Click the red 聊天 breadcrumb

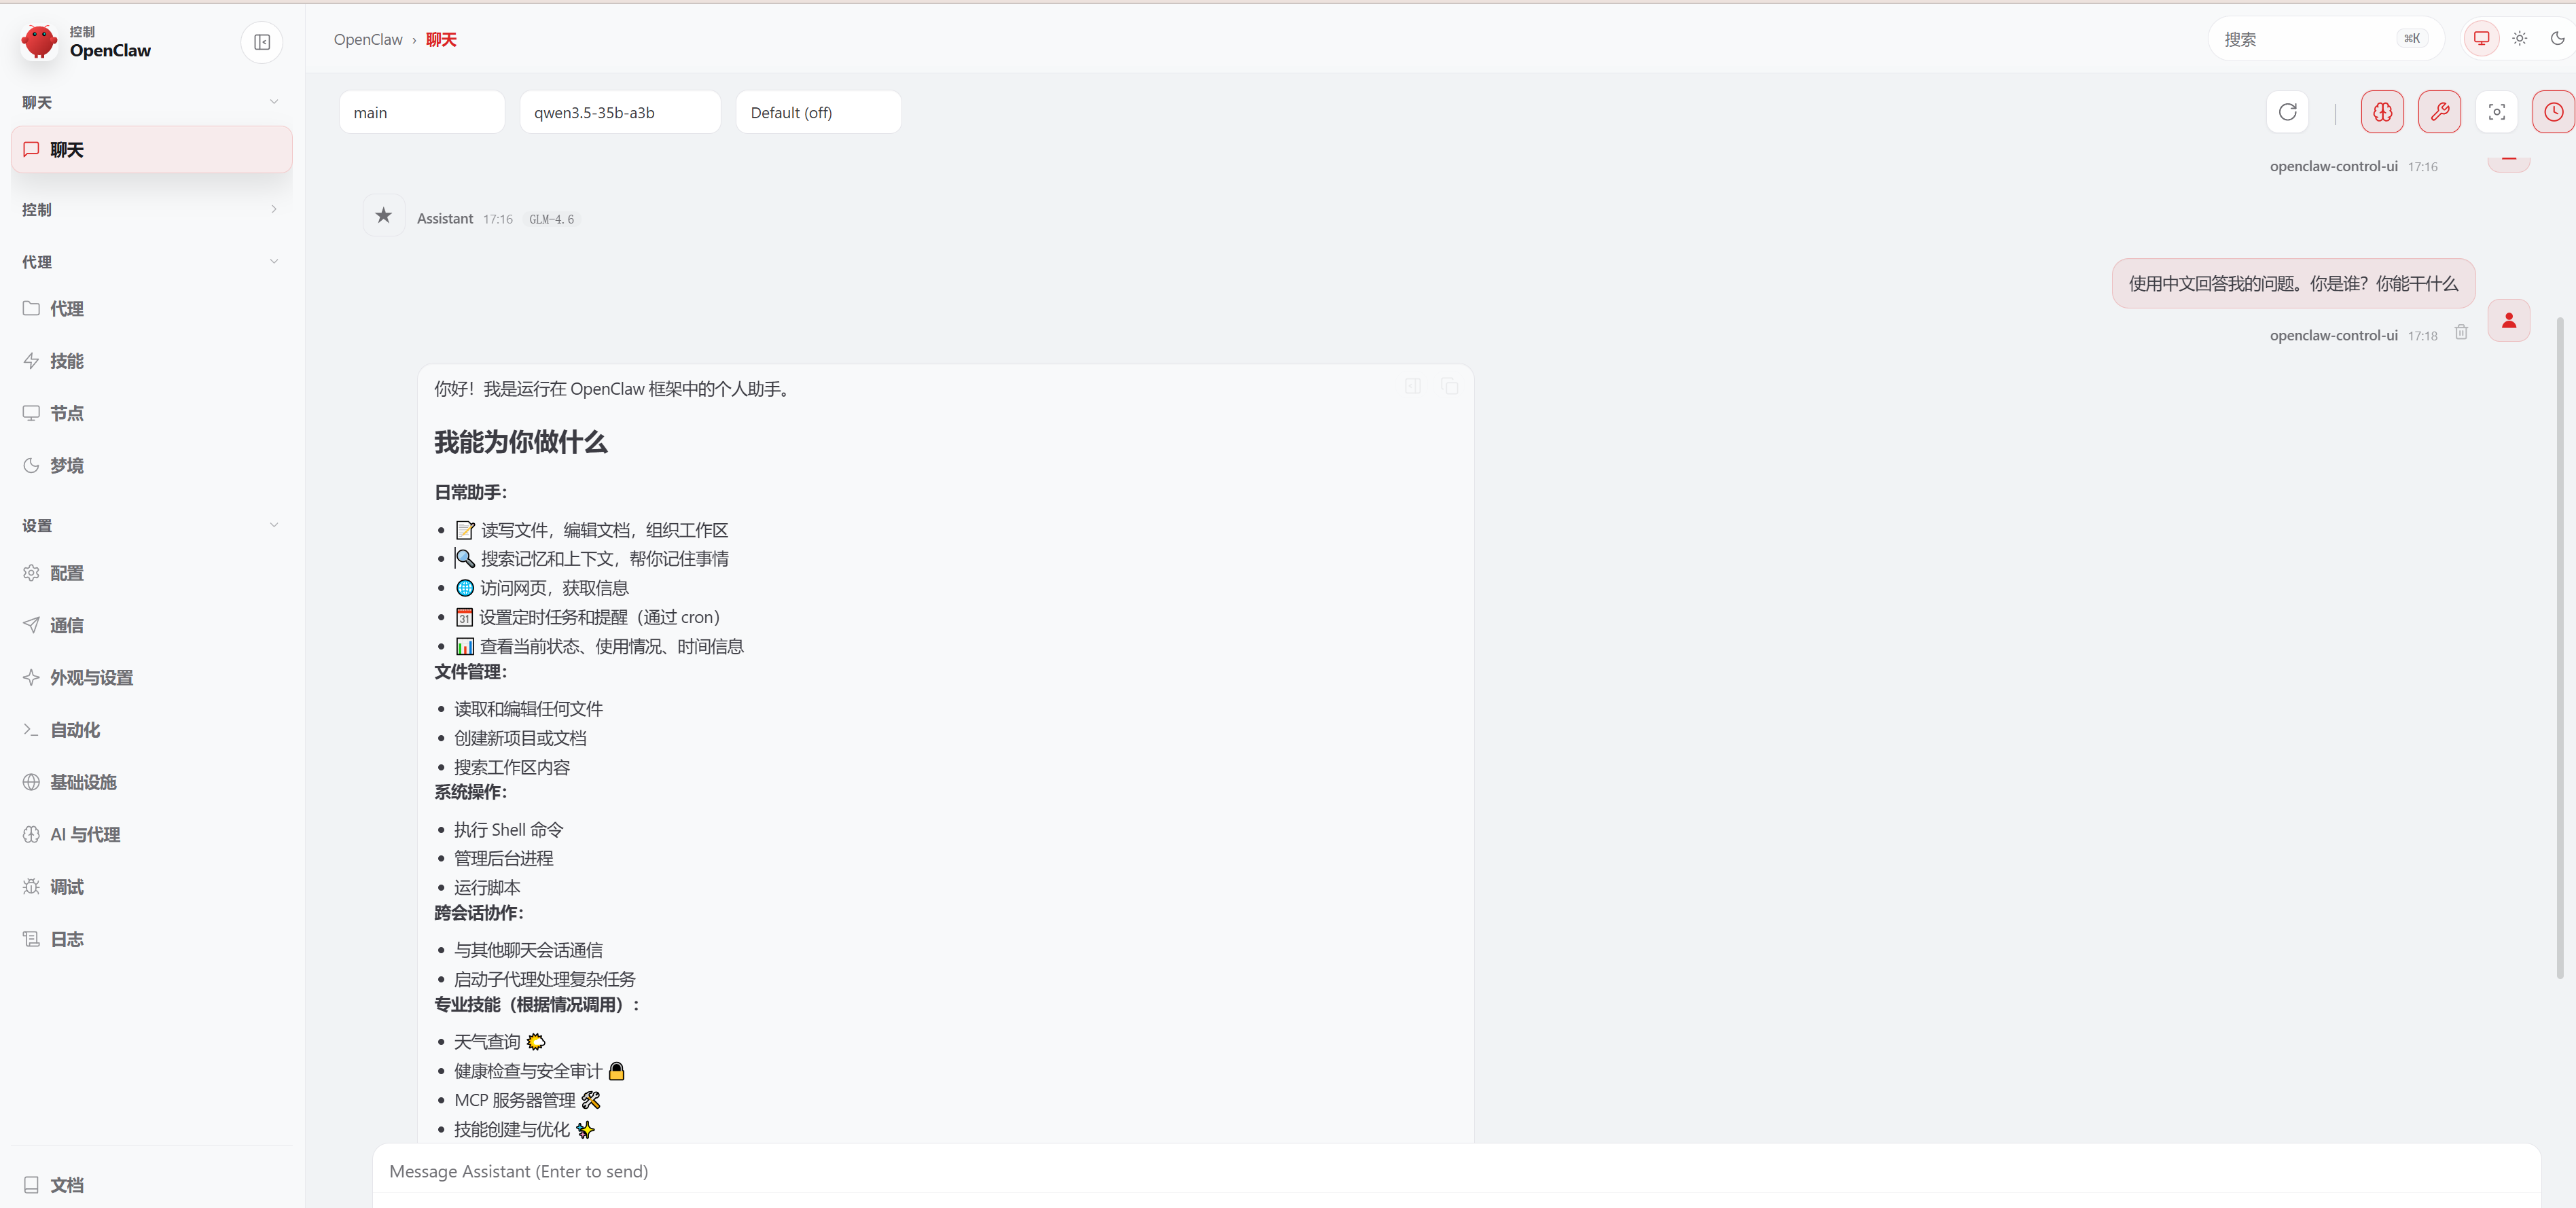[x=441, y=39]
